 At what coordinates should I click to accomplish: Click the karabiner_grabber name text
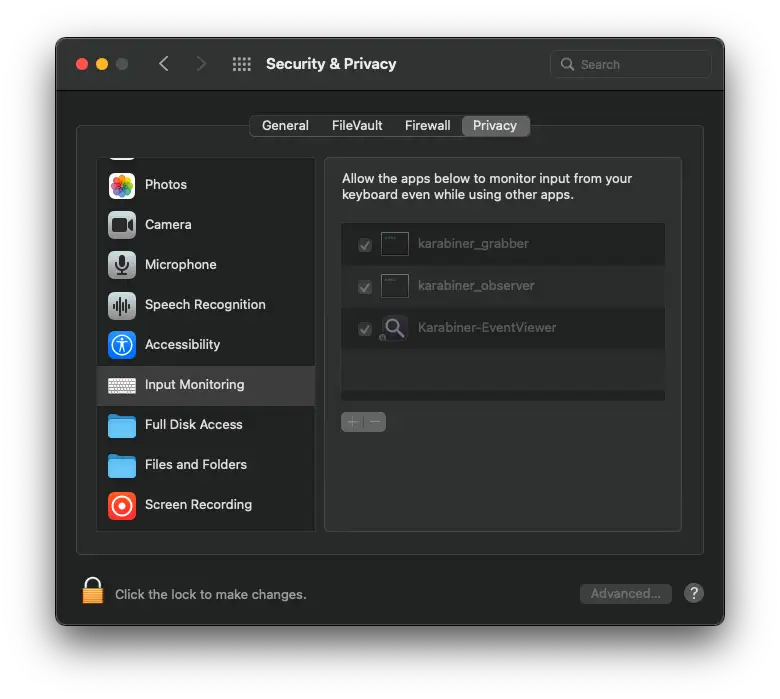[473, 244]
